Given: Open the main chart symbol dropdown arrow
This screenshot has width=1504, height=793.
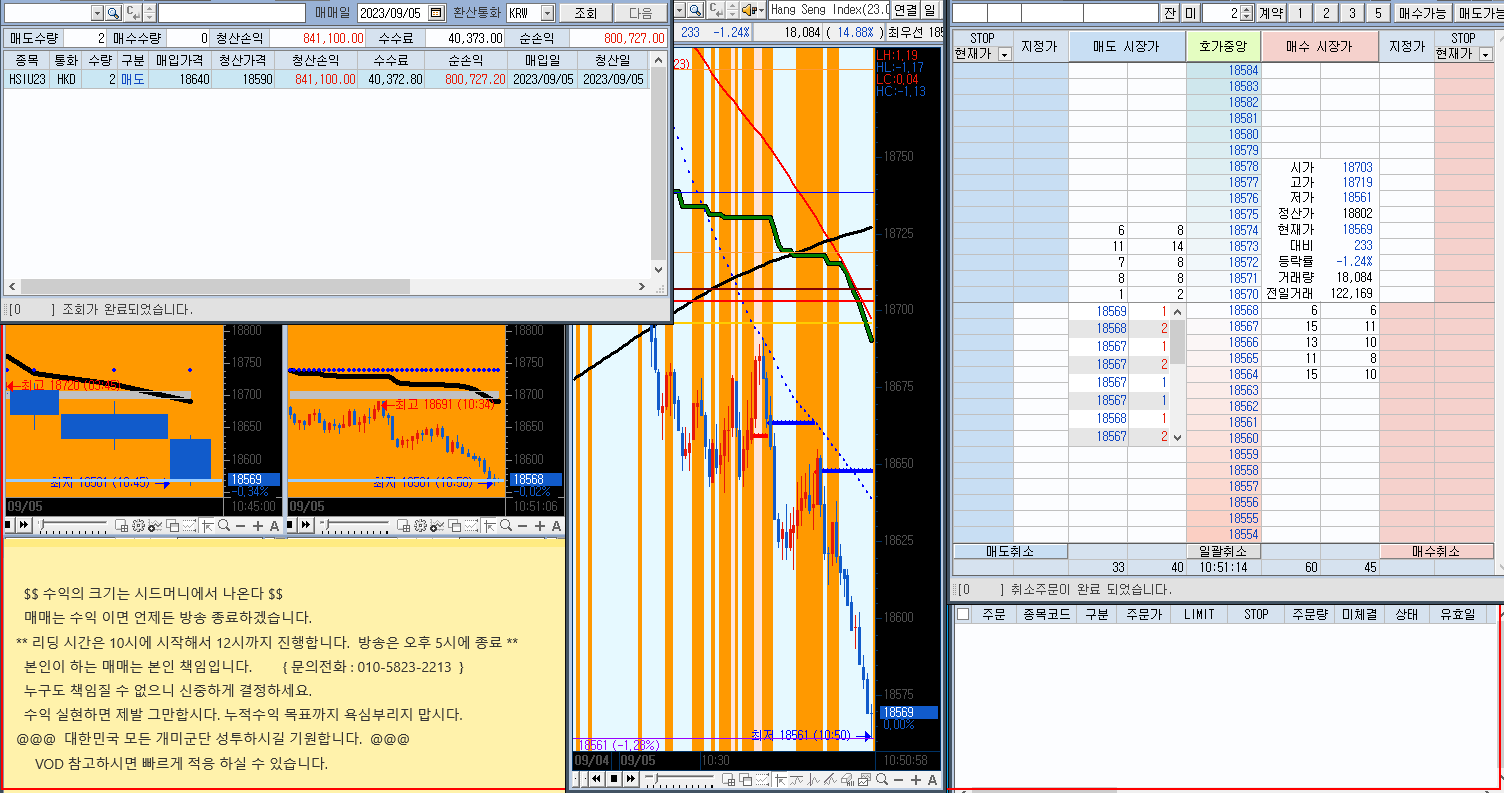Looking at the screenshot, I should coord(679,11).
